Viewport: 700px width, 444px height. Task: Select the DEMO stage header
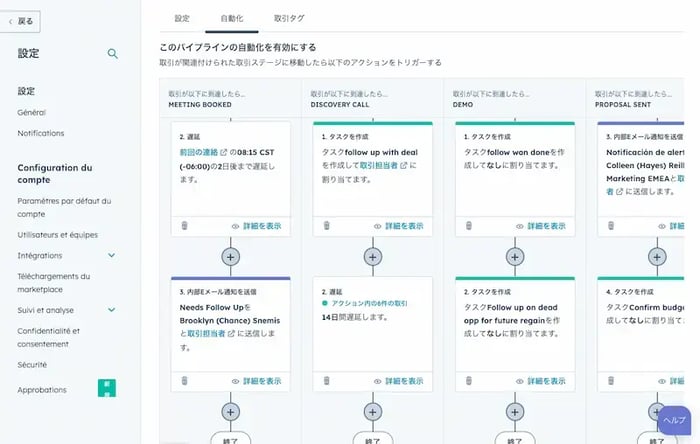point(462,104)
